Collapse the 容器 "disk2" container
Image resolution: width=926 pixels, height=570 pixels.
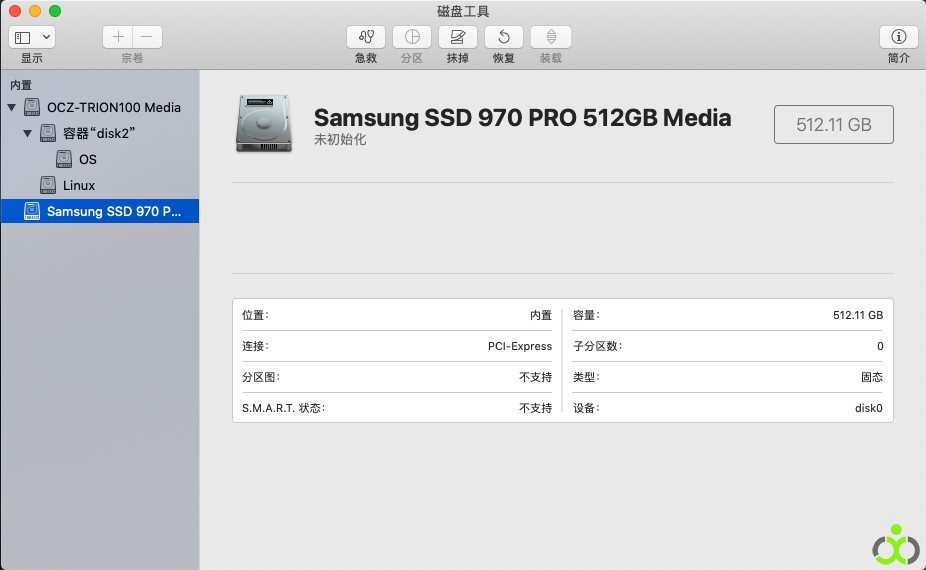pyautogui.click(x=27, y=133)
